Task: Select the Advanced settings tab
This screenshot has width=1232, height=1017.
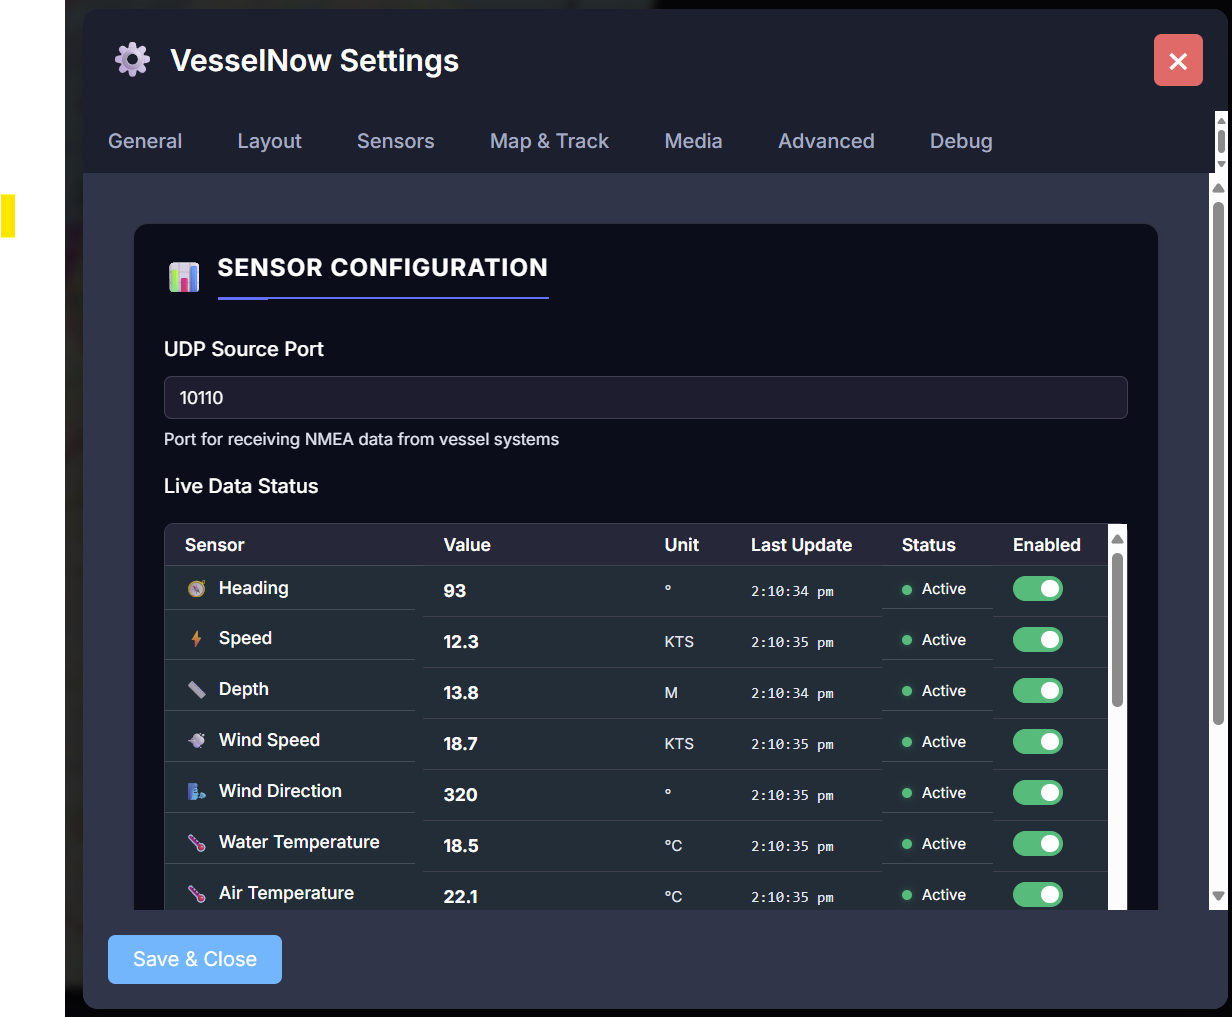Action: (826, 141)
